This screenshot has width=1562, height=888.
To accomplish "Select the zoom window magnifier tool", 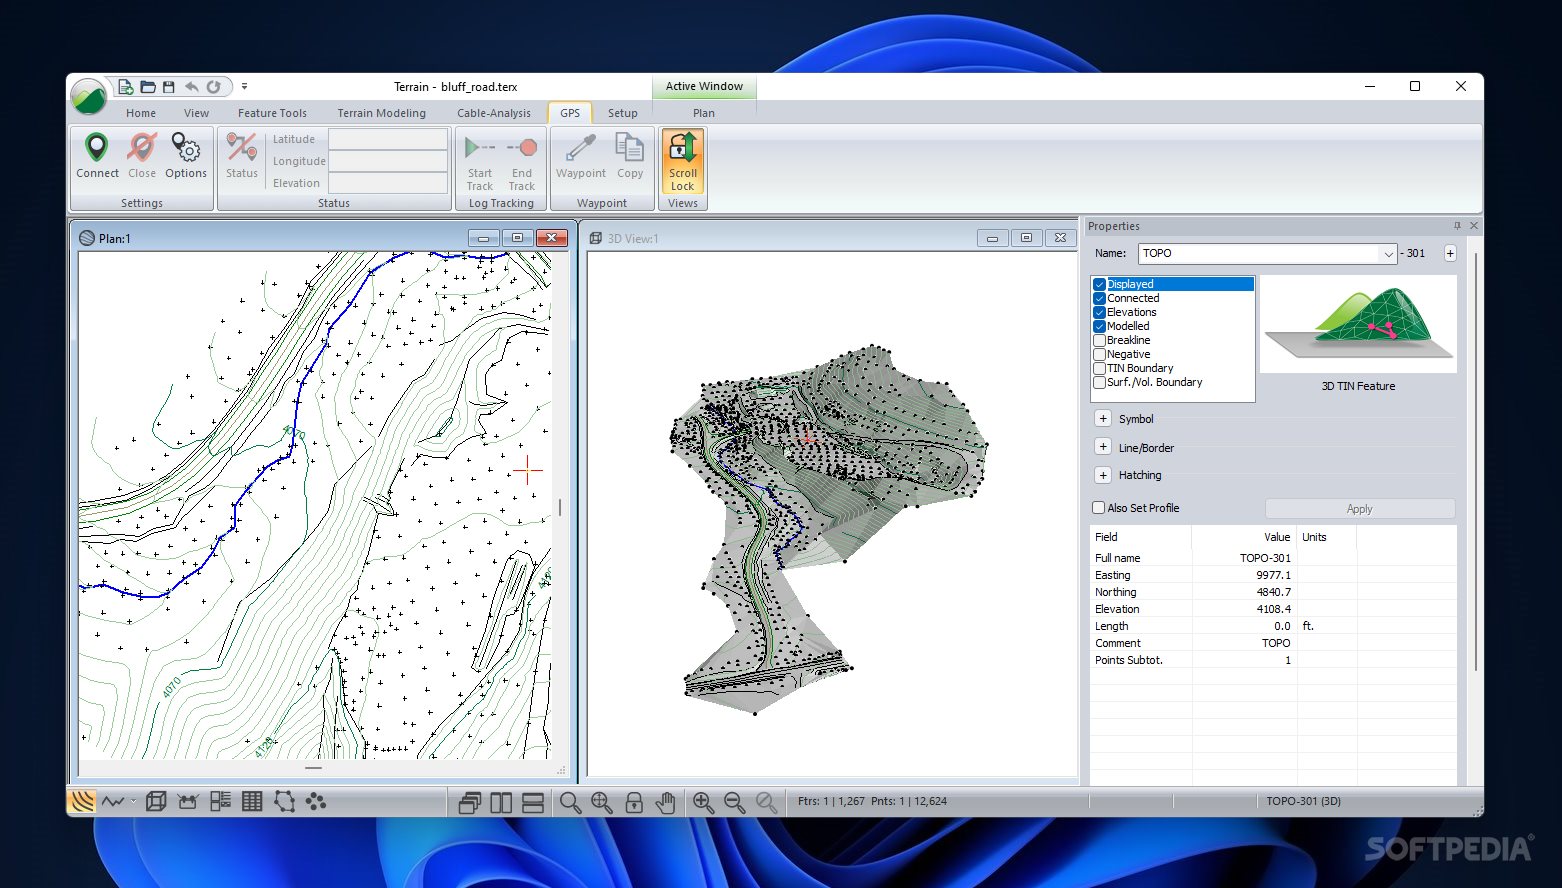I will pyautogui.click(x=570, y=802).
